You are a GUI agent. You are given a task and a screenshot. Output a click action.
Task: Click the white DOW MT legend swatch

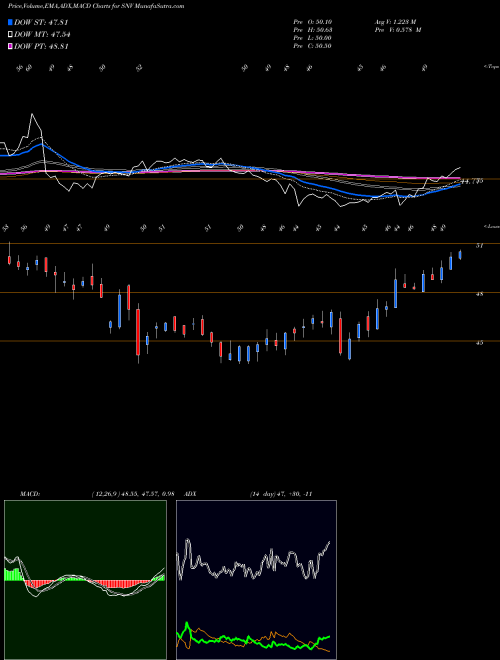(10, 35)
